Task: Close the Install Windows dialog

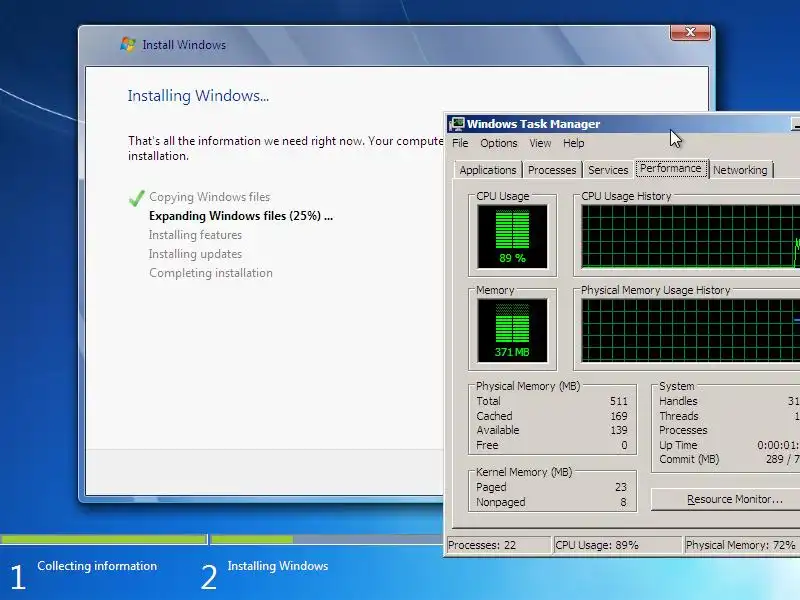Action: pos(690,32)
